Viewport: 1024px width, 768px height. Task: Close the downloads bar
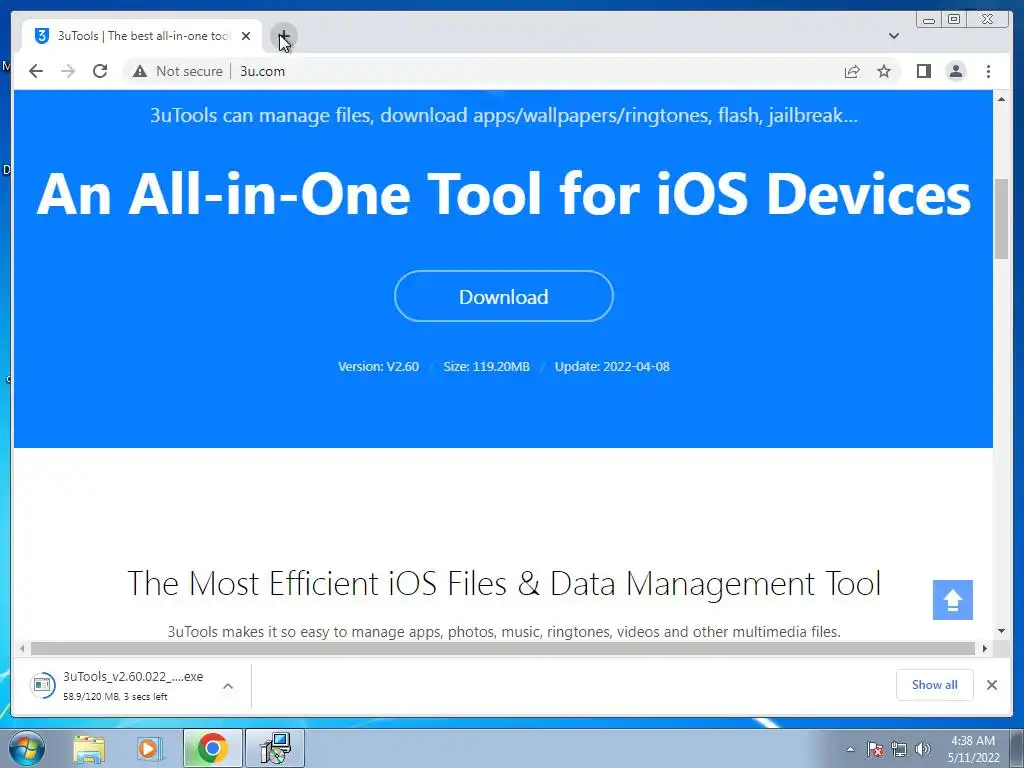[x=991, y=684]
